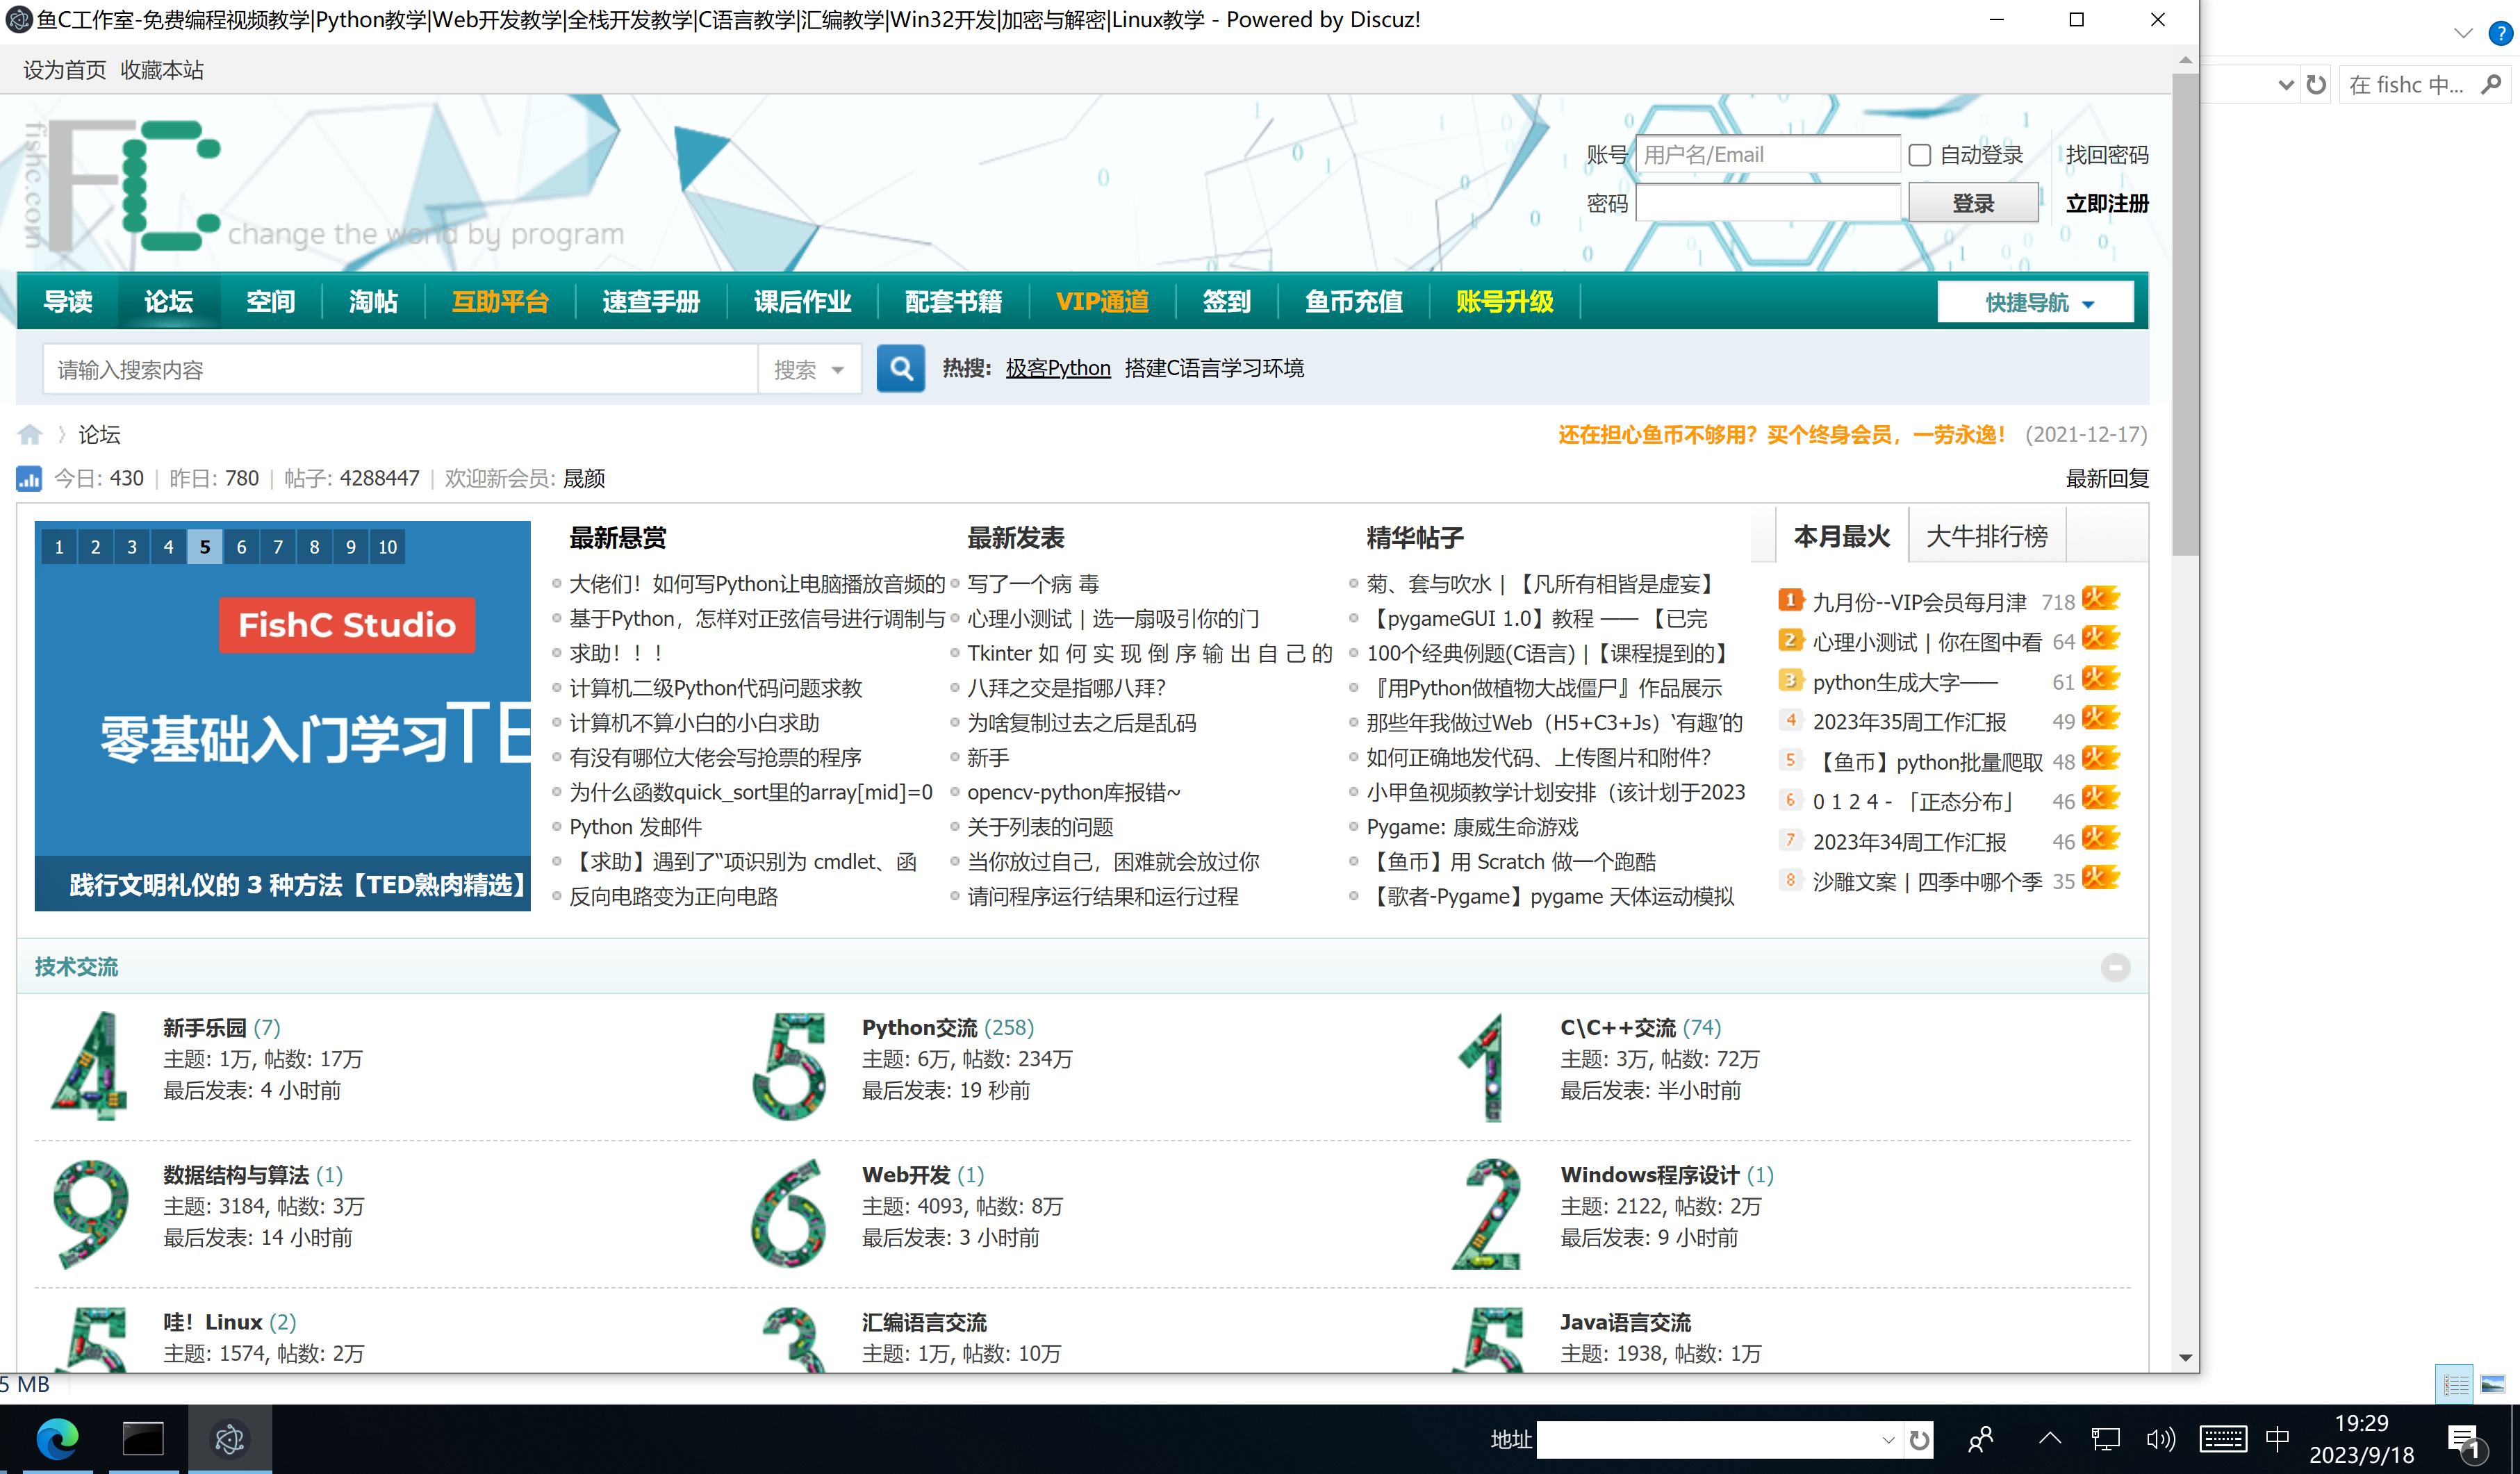
Task: Select slide 10 in the banner
Action: [x=387, y=547]
